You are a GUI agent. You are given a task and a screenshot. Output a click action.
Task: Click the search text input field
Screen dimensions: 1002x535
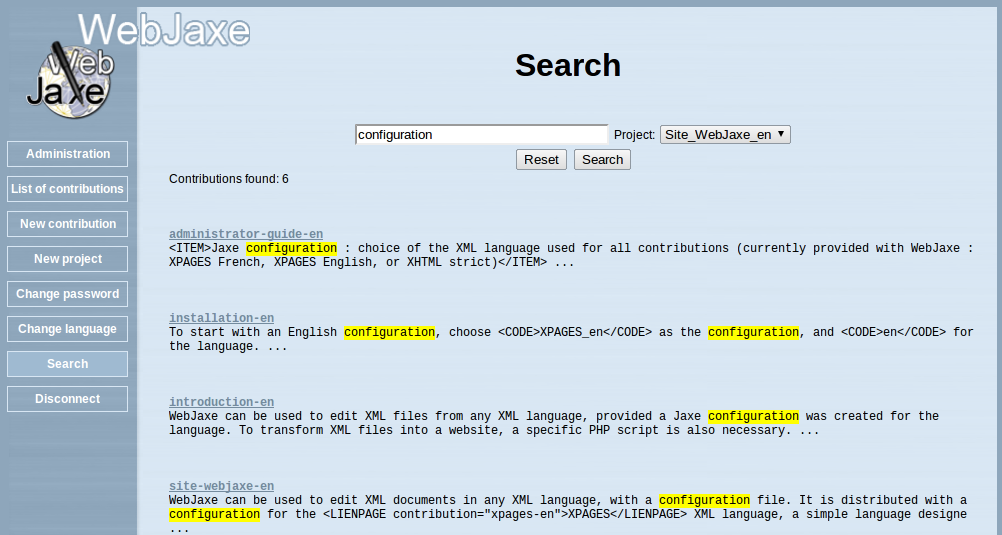481,134
